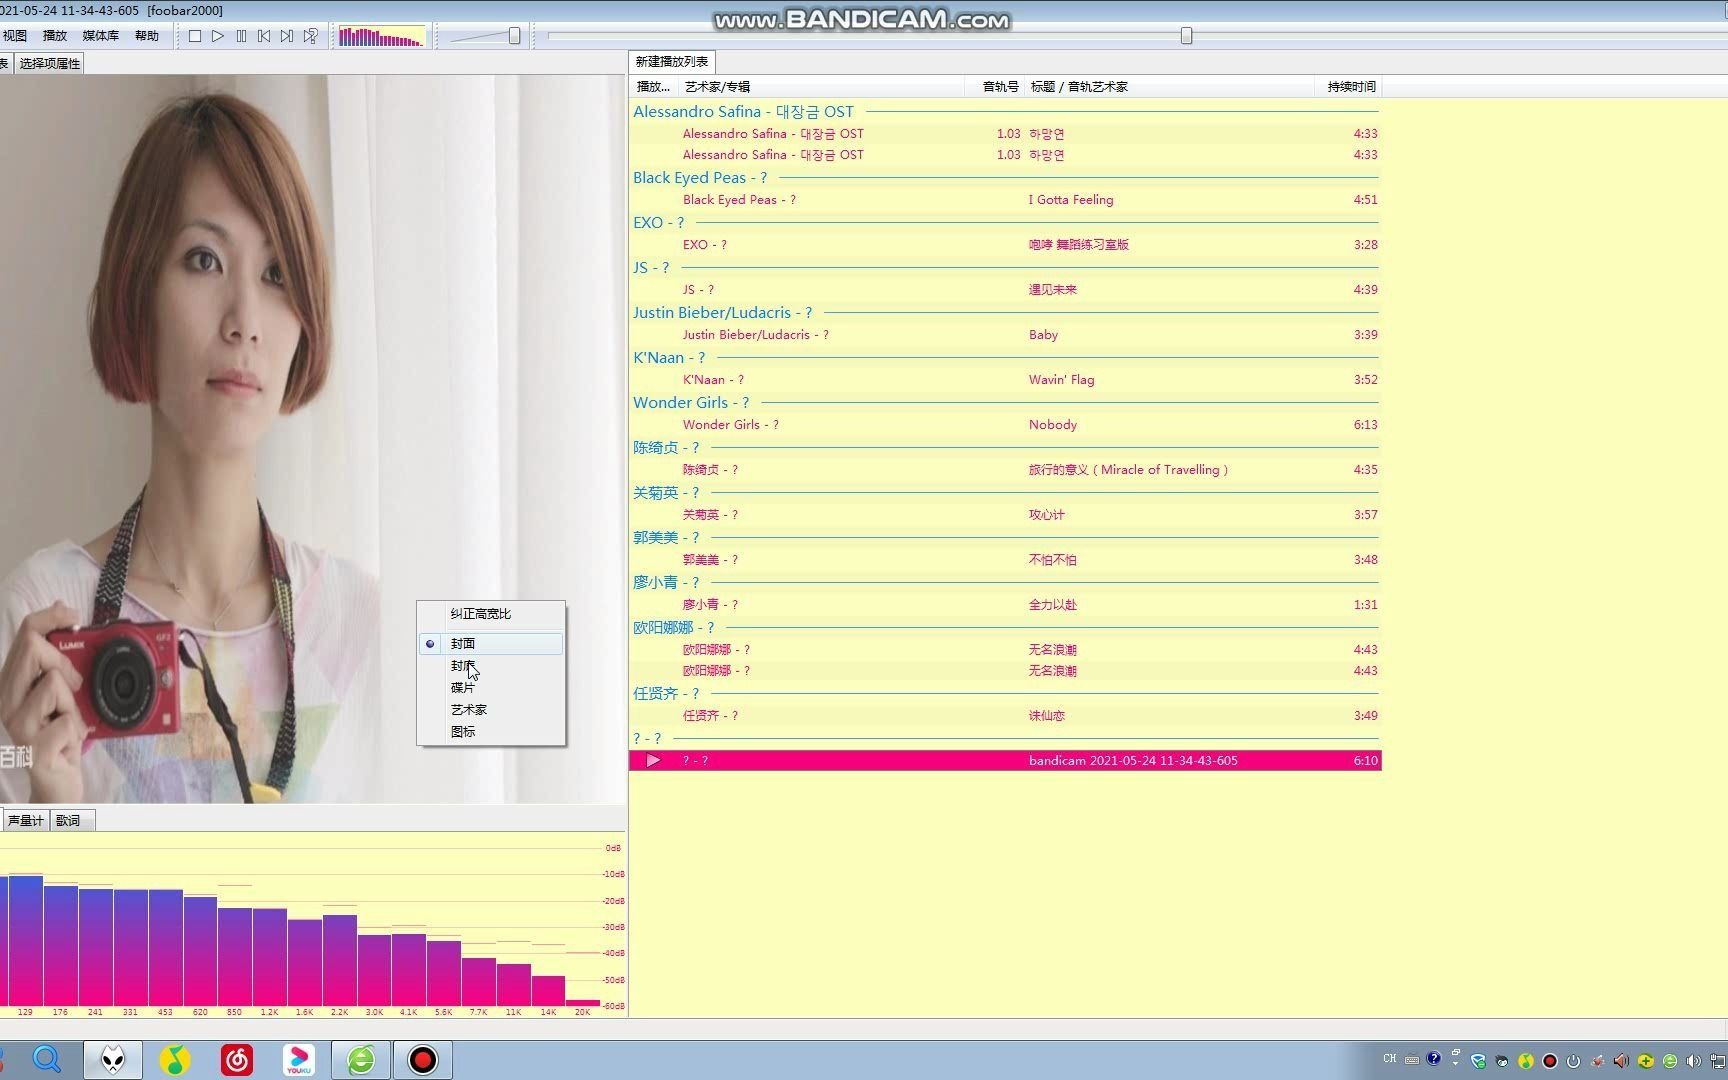Click the network connection tray icon
Image resolution: width=1728 pixels, height=1080 pixels.
click(1717, 1061)
